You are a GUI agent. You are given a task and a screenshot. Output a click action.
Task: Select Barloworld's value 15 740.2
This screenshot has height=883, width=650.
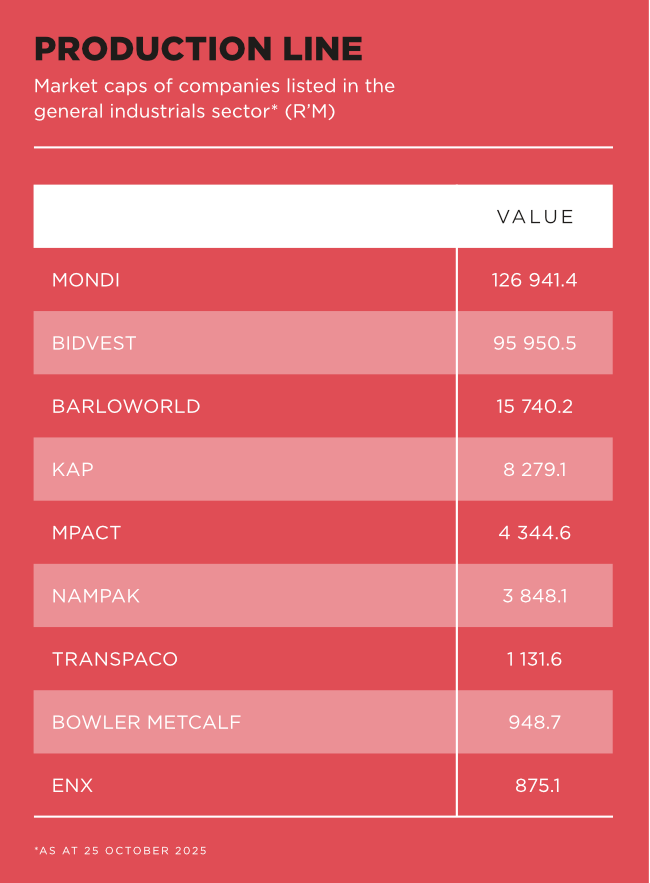point(535,406)
